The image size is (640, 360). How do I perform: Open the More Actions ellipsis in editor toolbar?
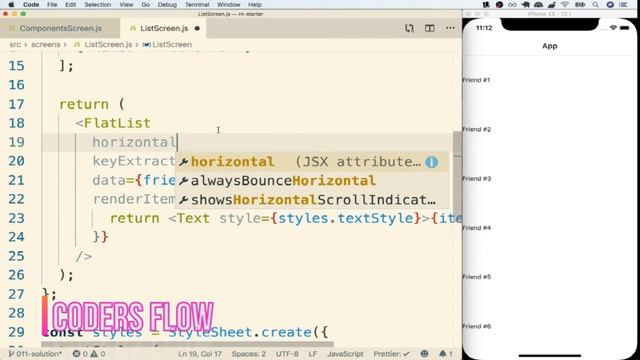tap(450, 28)
